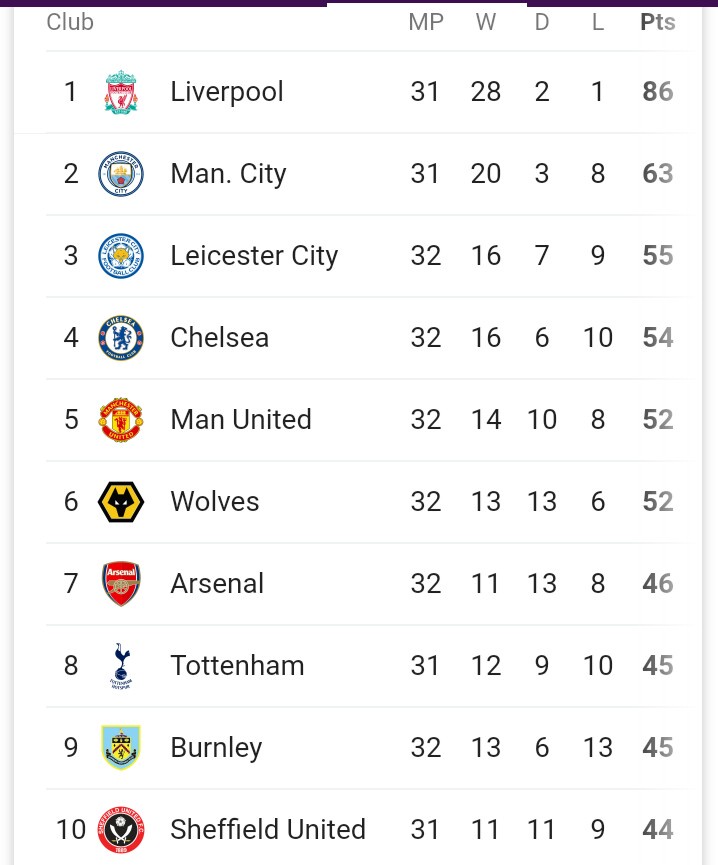Select the highlighted tab indicator at top
This screenshot has width=718, height=865.
point(427,4)
